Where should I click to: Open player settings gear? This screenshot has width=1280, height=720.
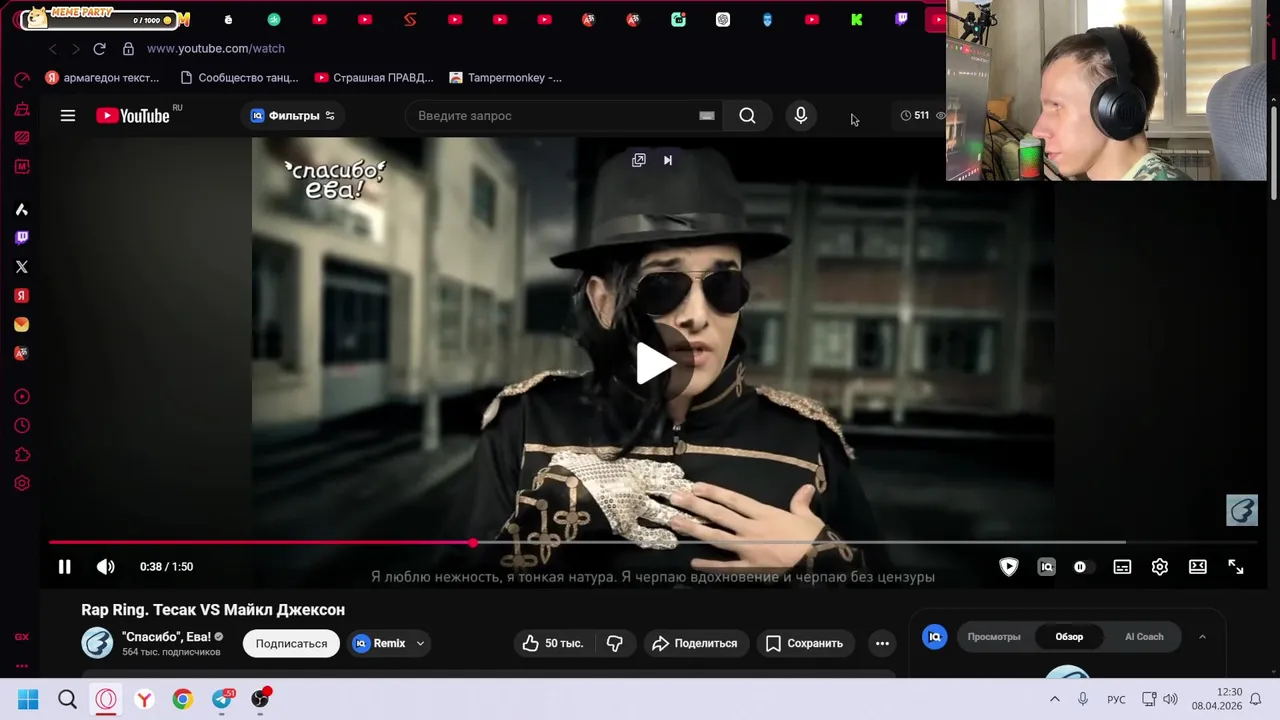[x=1160, y=567]
